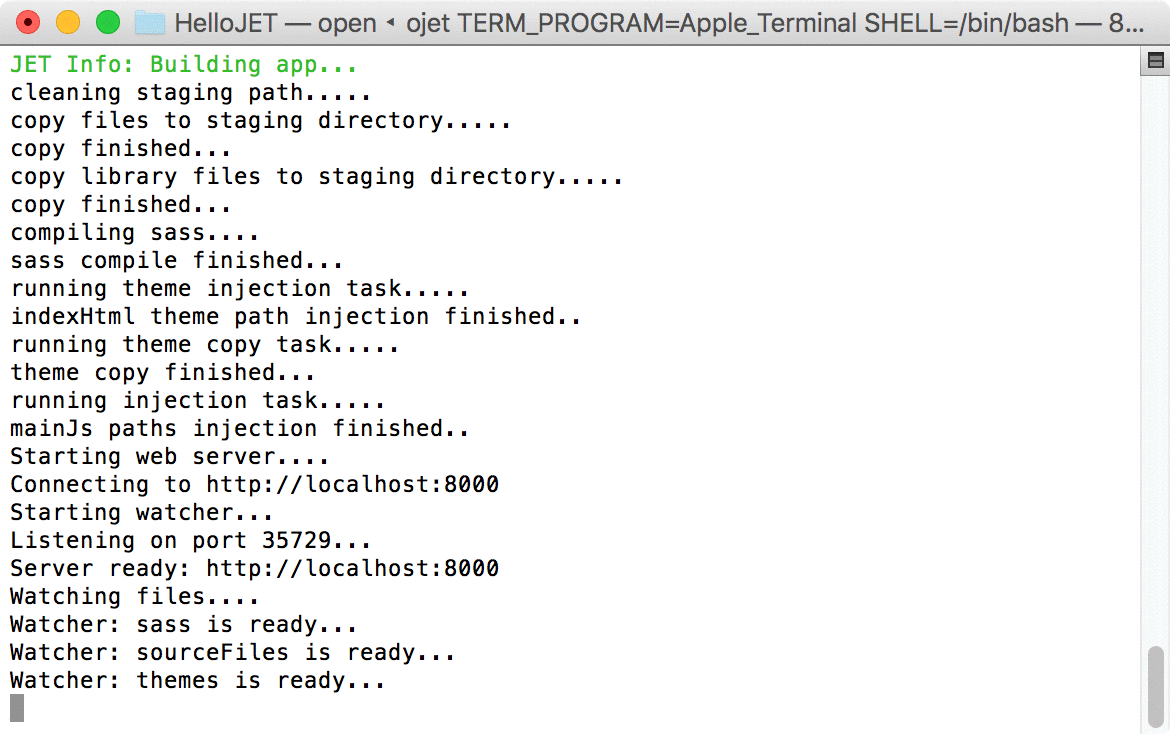Click the 'mainJs paths injection finished' line

point(240,428)
